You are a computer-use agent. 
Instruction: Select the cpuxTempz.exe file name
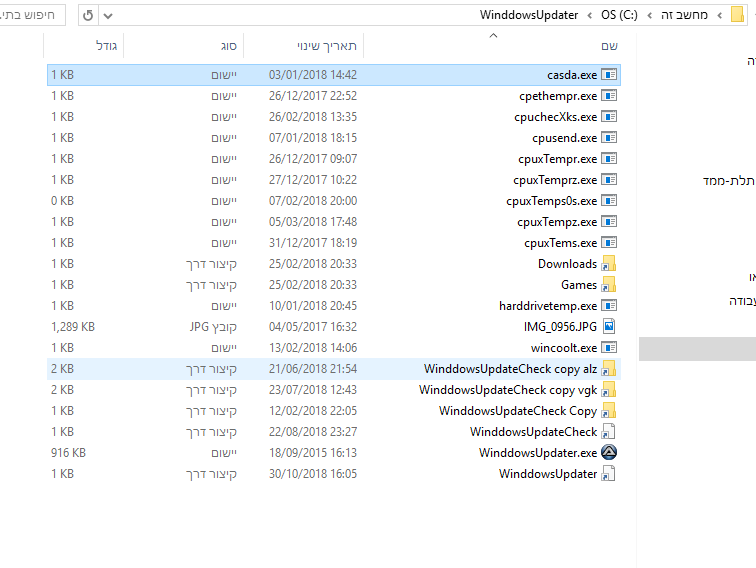557,222
